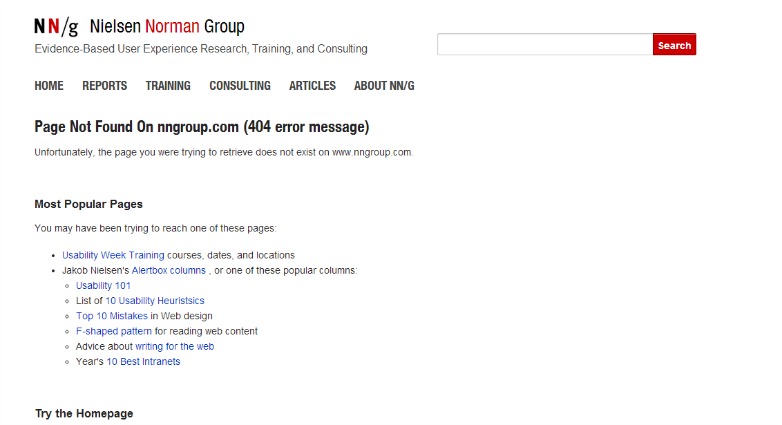
Task: Go to the HOME menu item
Action: pos(49,86)
